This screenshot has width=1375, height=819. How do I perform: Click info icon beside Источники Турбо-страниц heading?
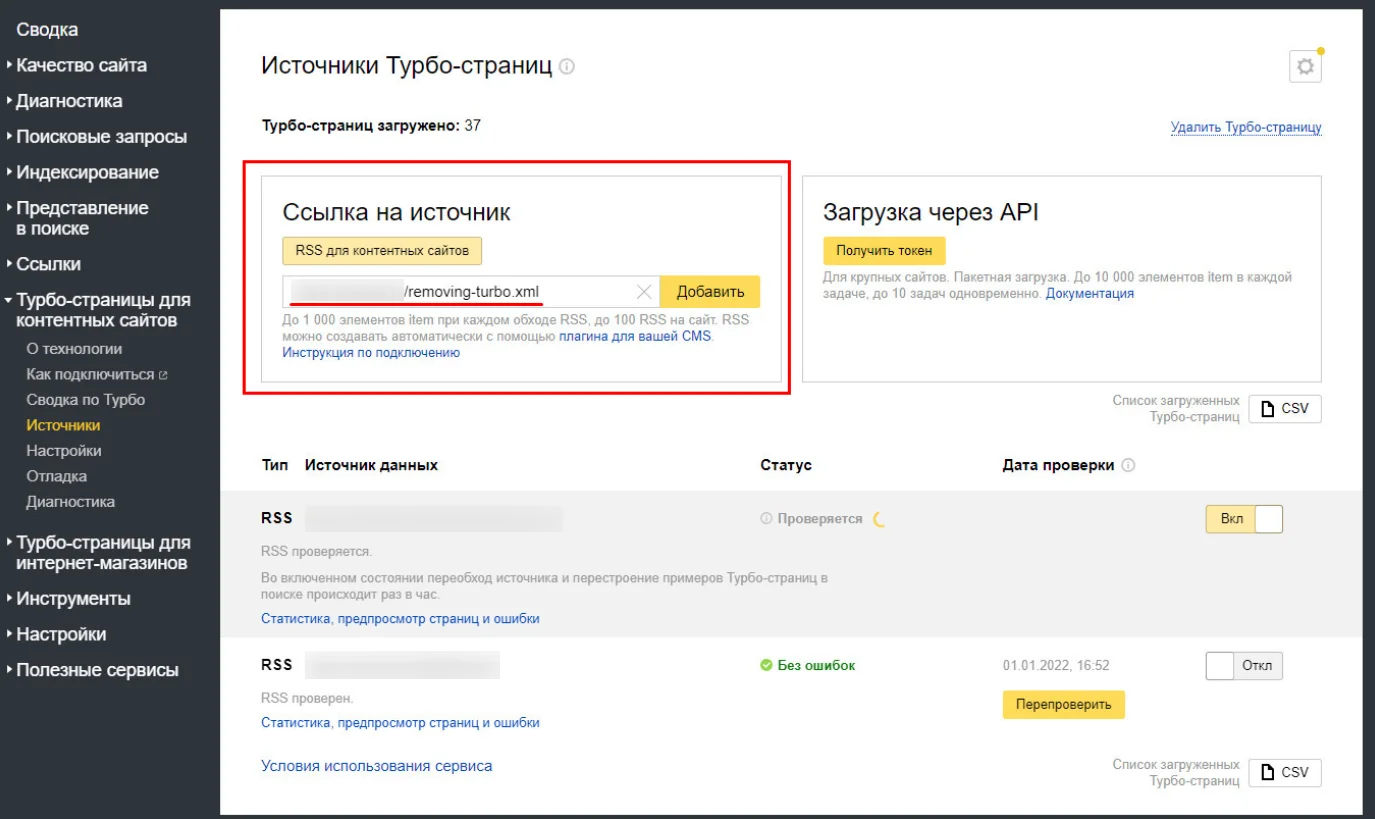[567, 67]
